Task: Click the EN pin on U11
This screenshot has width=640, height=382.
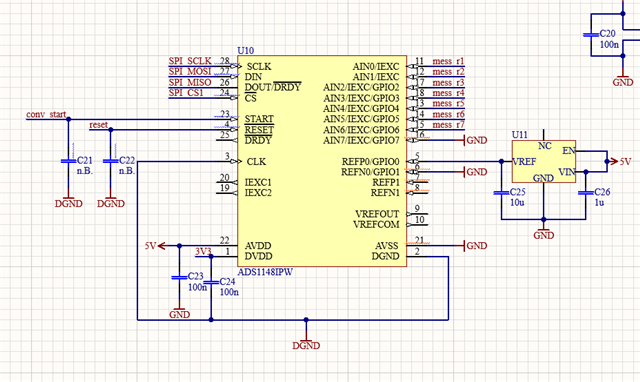Action: [x=569, y=151]
